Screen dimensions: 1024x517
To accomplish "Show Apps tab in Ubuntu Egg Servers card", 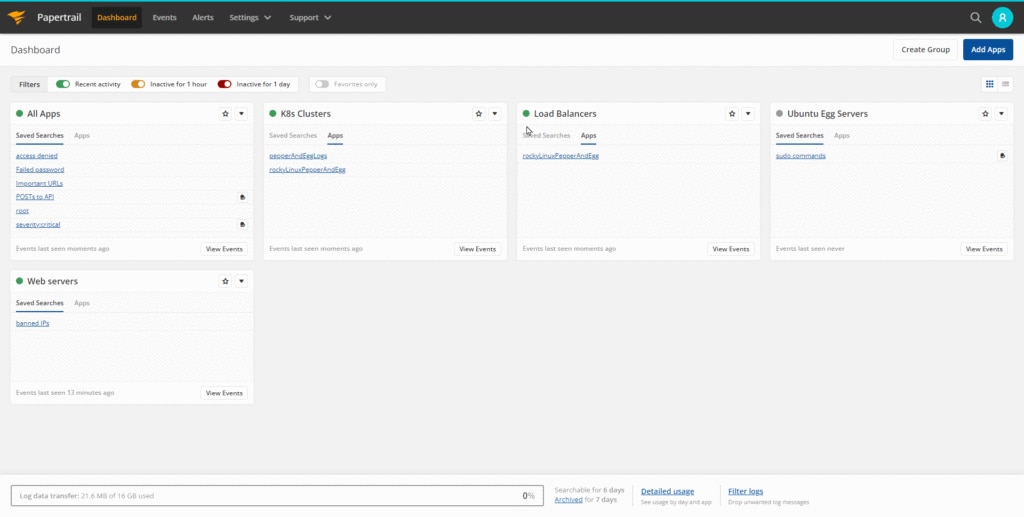I will (x=842, y=136).
